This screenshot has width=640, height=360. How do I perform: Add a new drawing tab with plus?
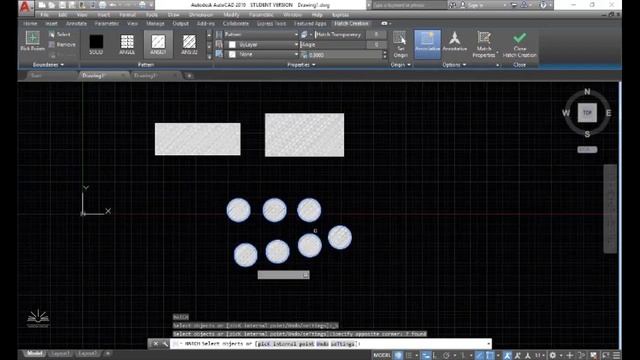(189, 76)
